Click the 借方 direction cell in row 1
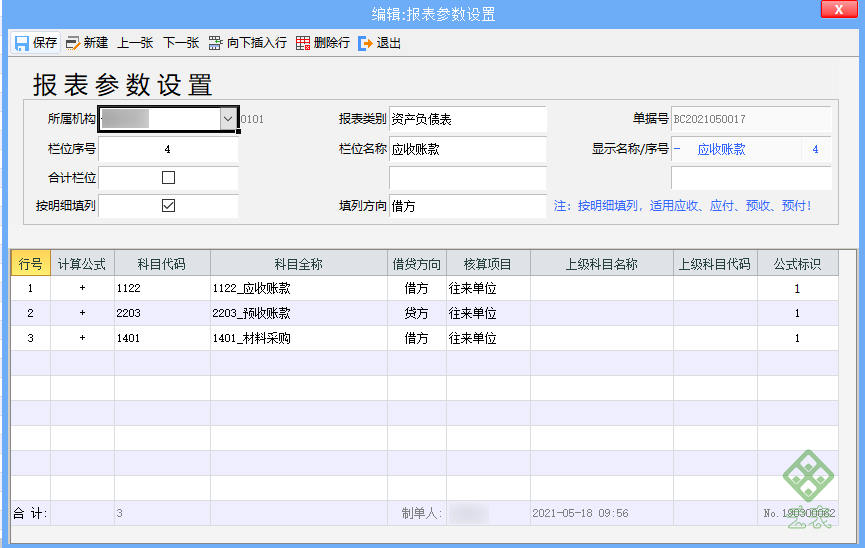The width and height of the screenshot is (865, 548). pyautogui.click(x=417, y=288)
